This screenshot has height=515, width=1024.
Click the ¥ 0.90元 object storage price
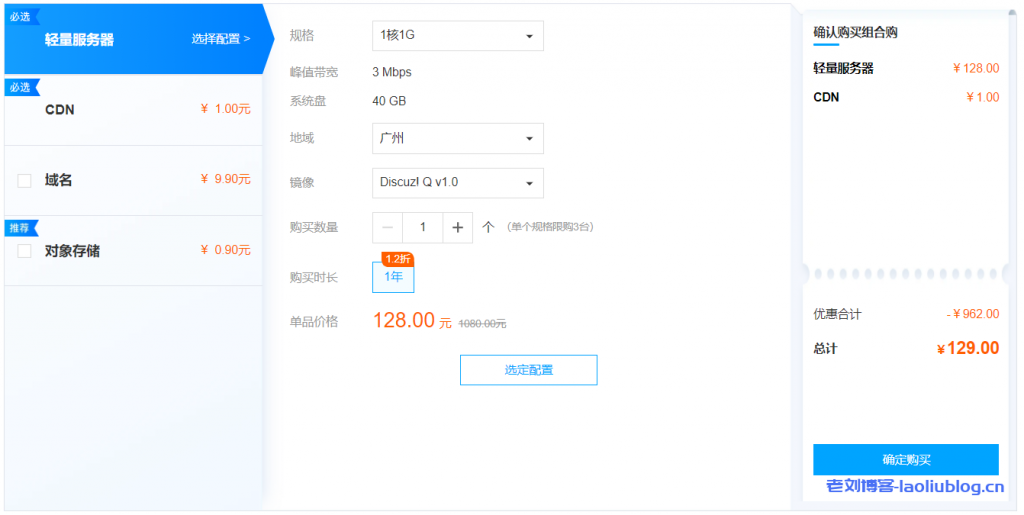225,250
